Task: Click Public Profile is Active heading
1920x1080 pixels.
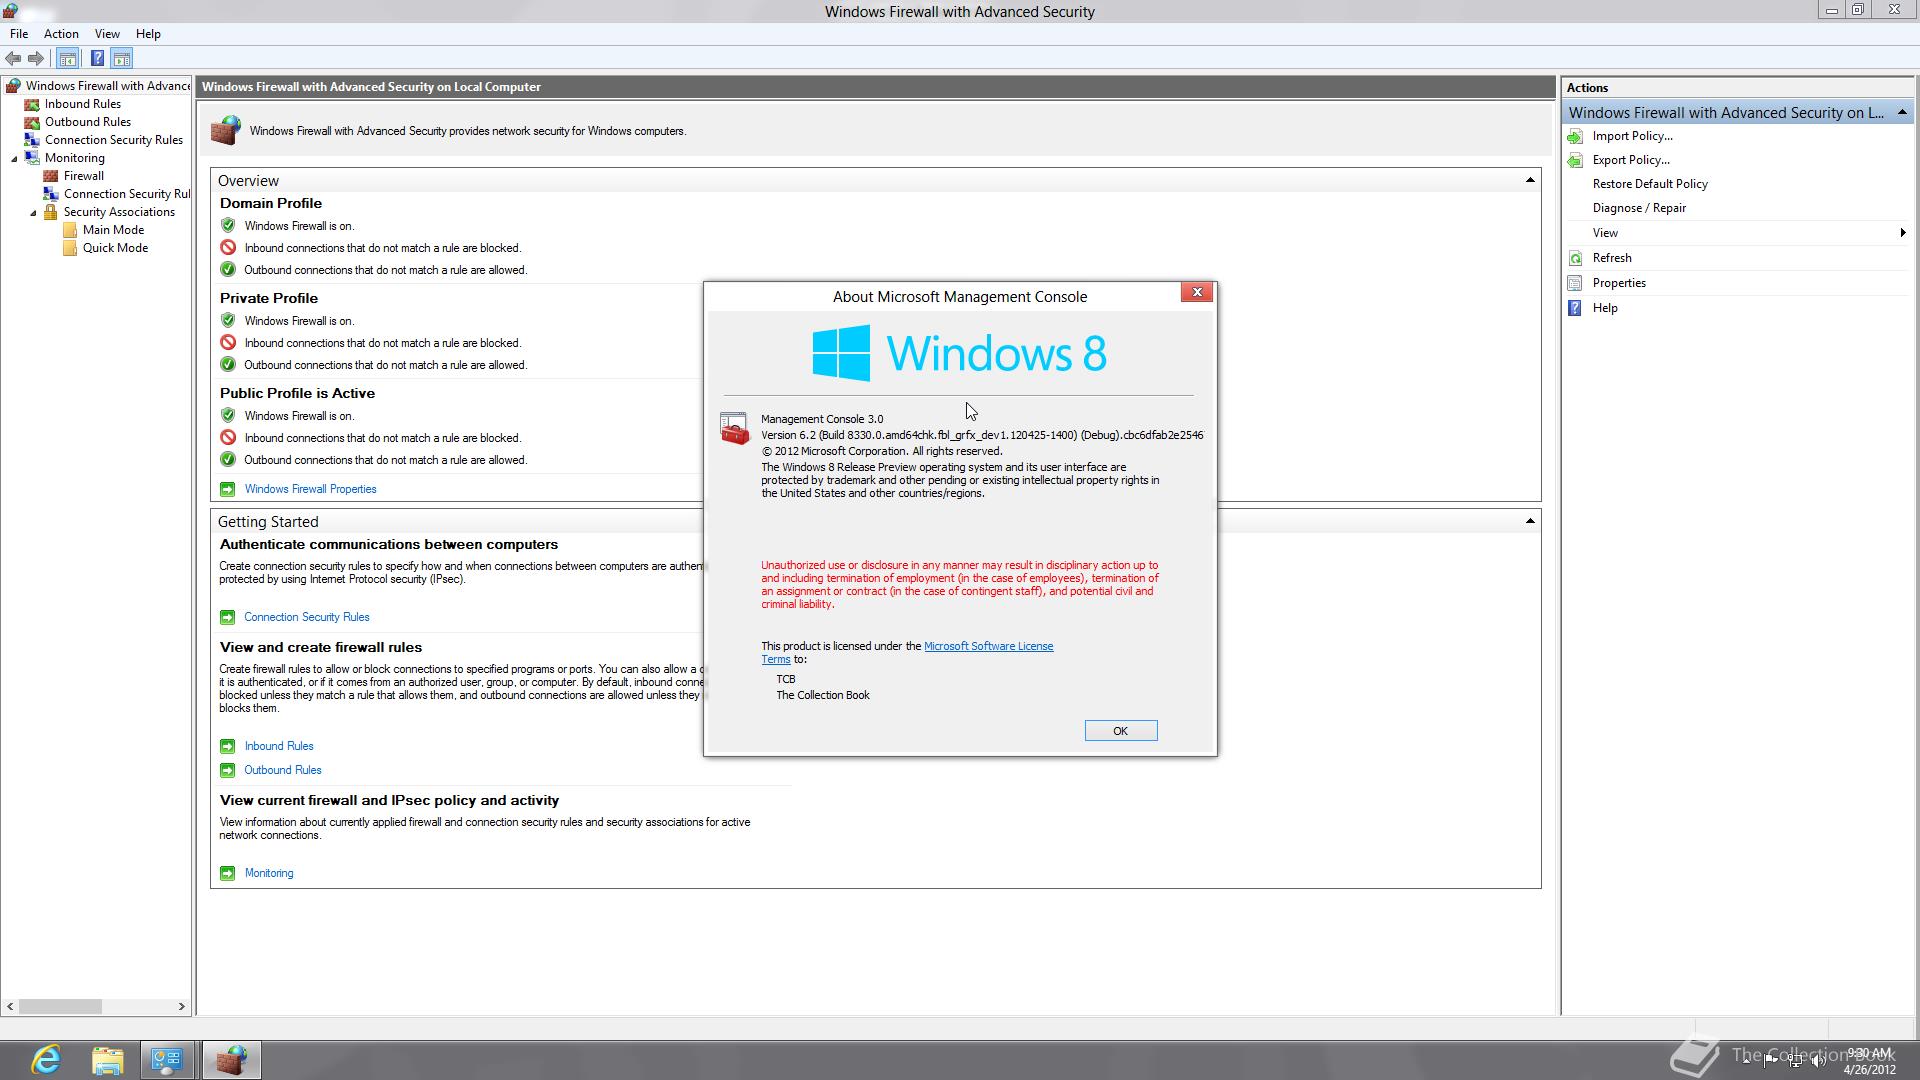Action: 297,393
